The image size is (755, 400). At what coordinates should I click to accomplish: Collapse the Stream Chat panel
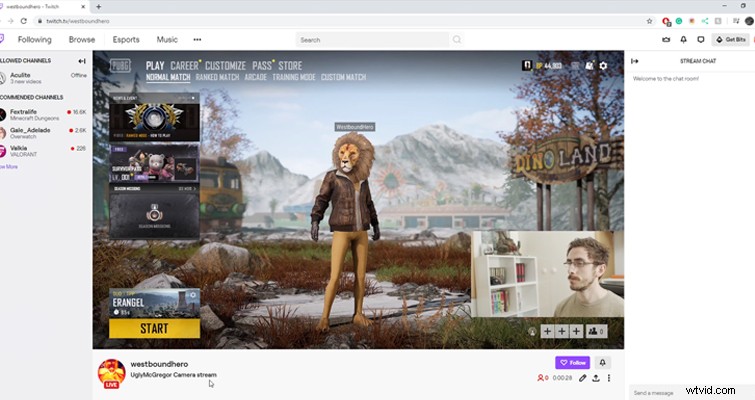[635, 61]
